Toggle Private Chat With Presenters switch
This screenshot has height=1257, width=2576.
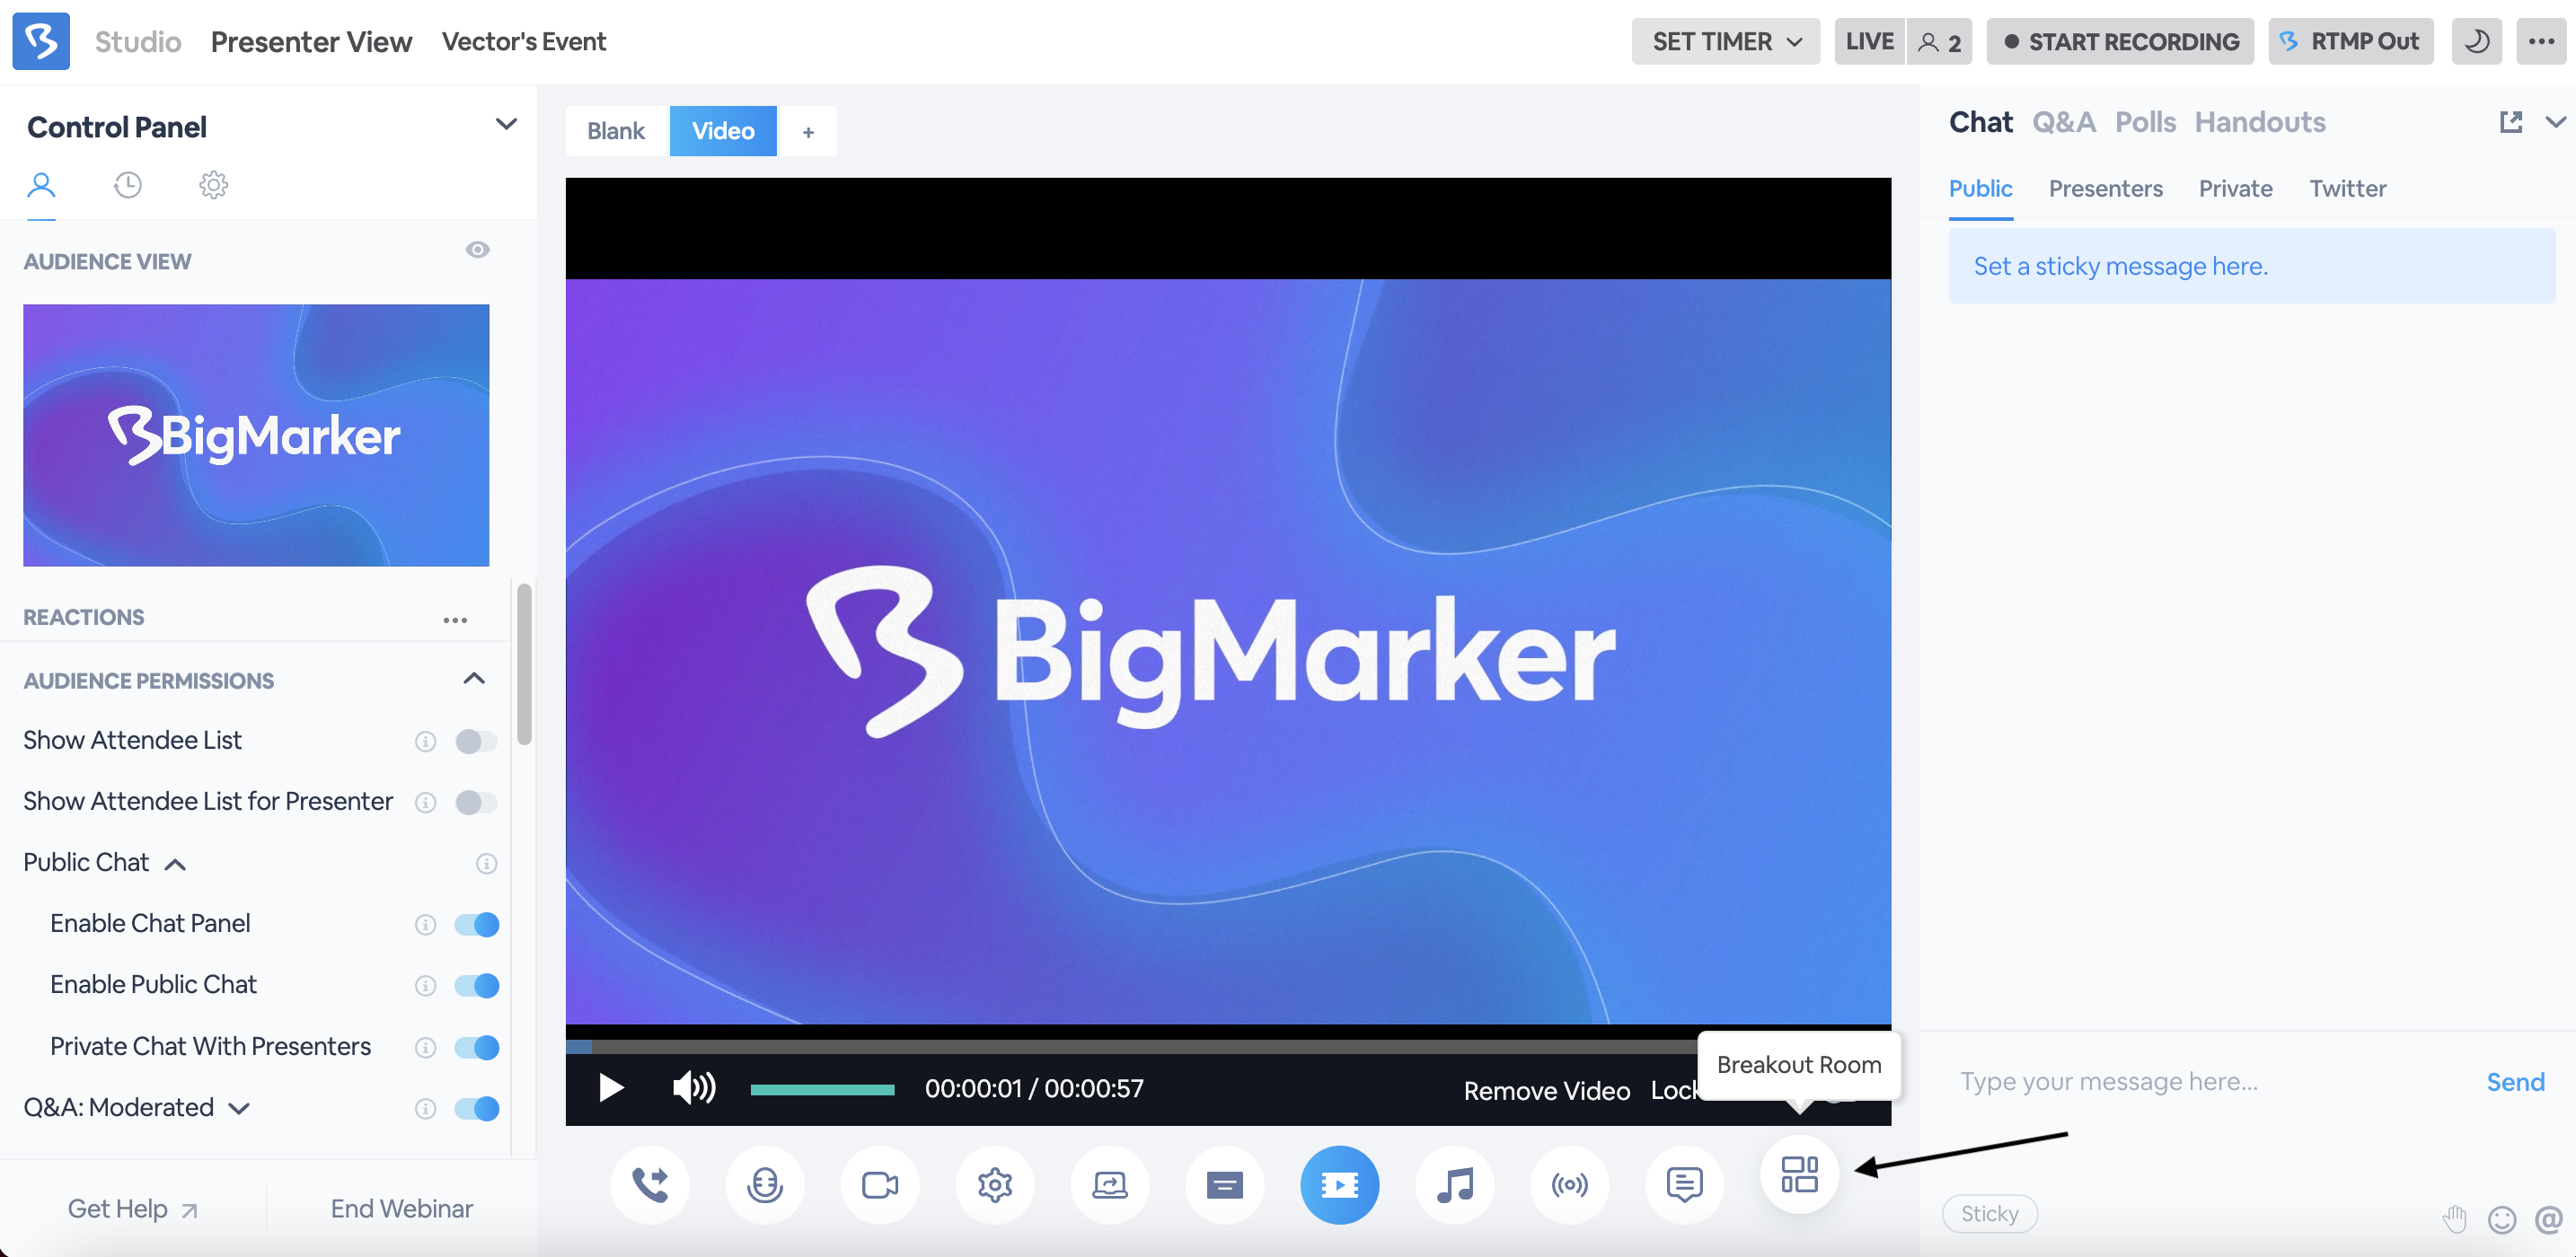pos(476,1047)
